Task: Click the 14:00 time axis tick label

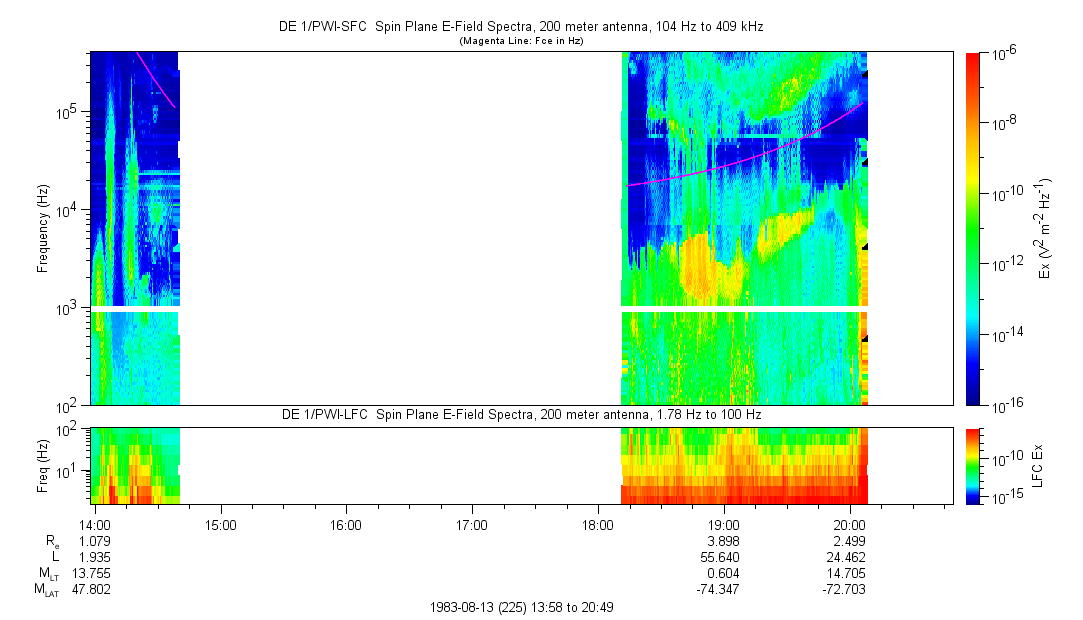Action: [x=94, y=524]
